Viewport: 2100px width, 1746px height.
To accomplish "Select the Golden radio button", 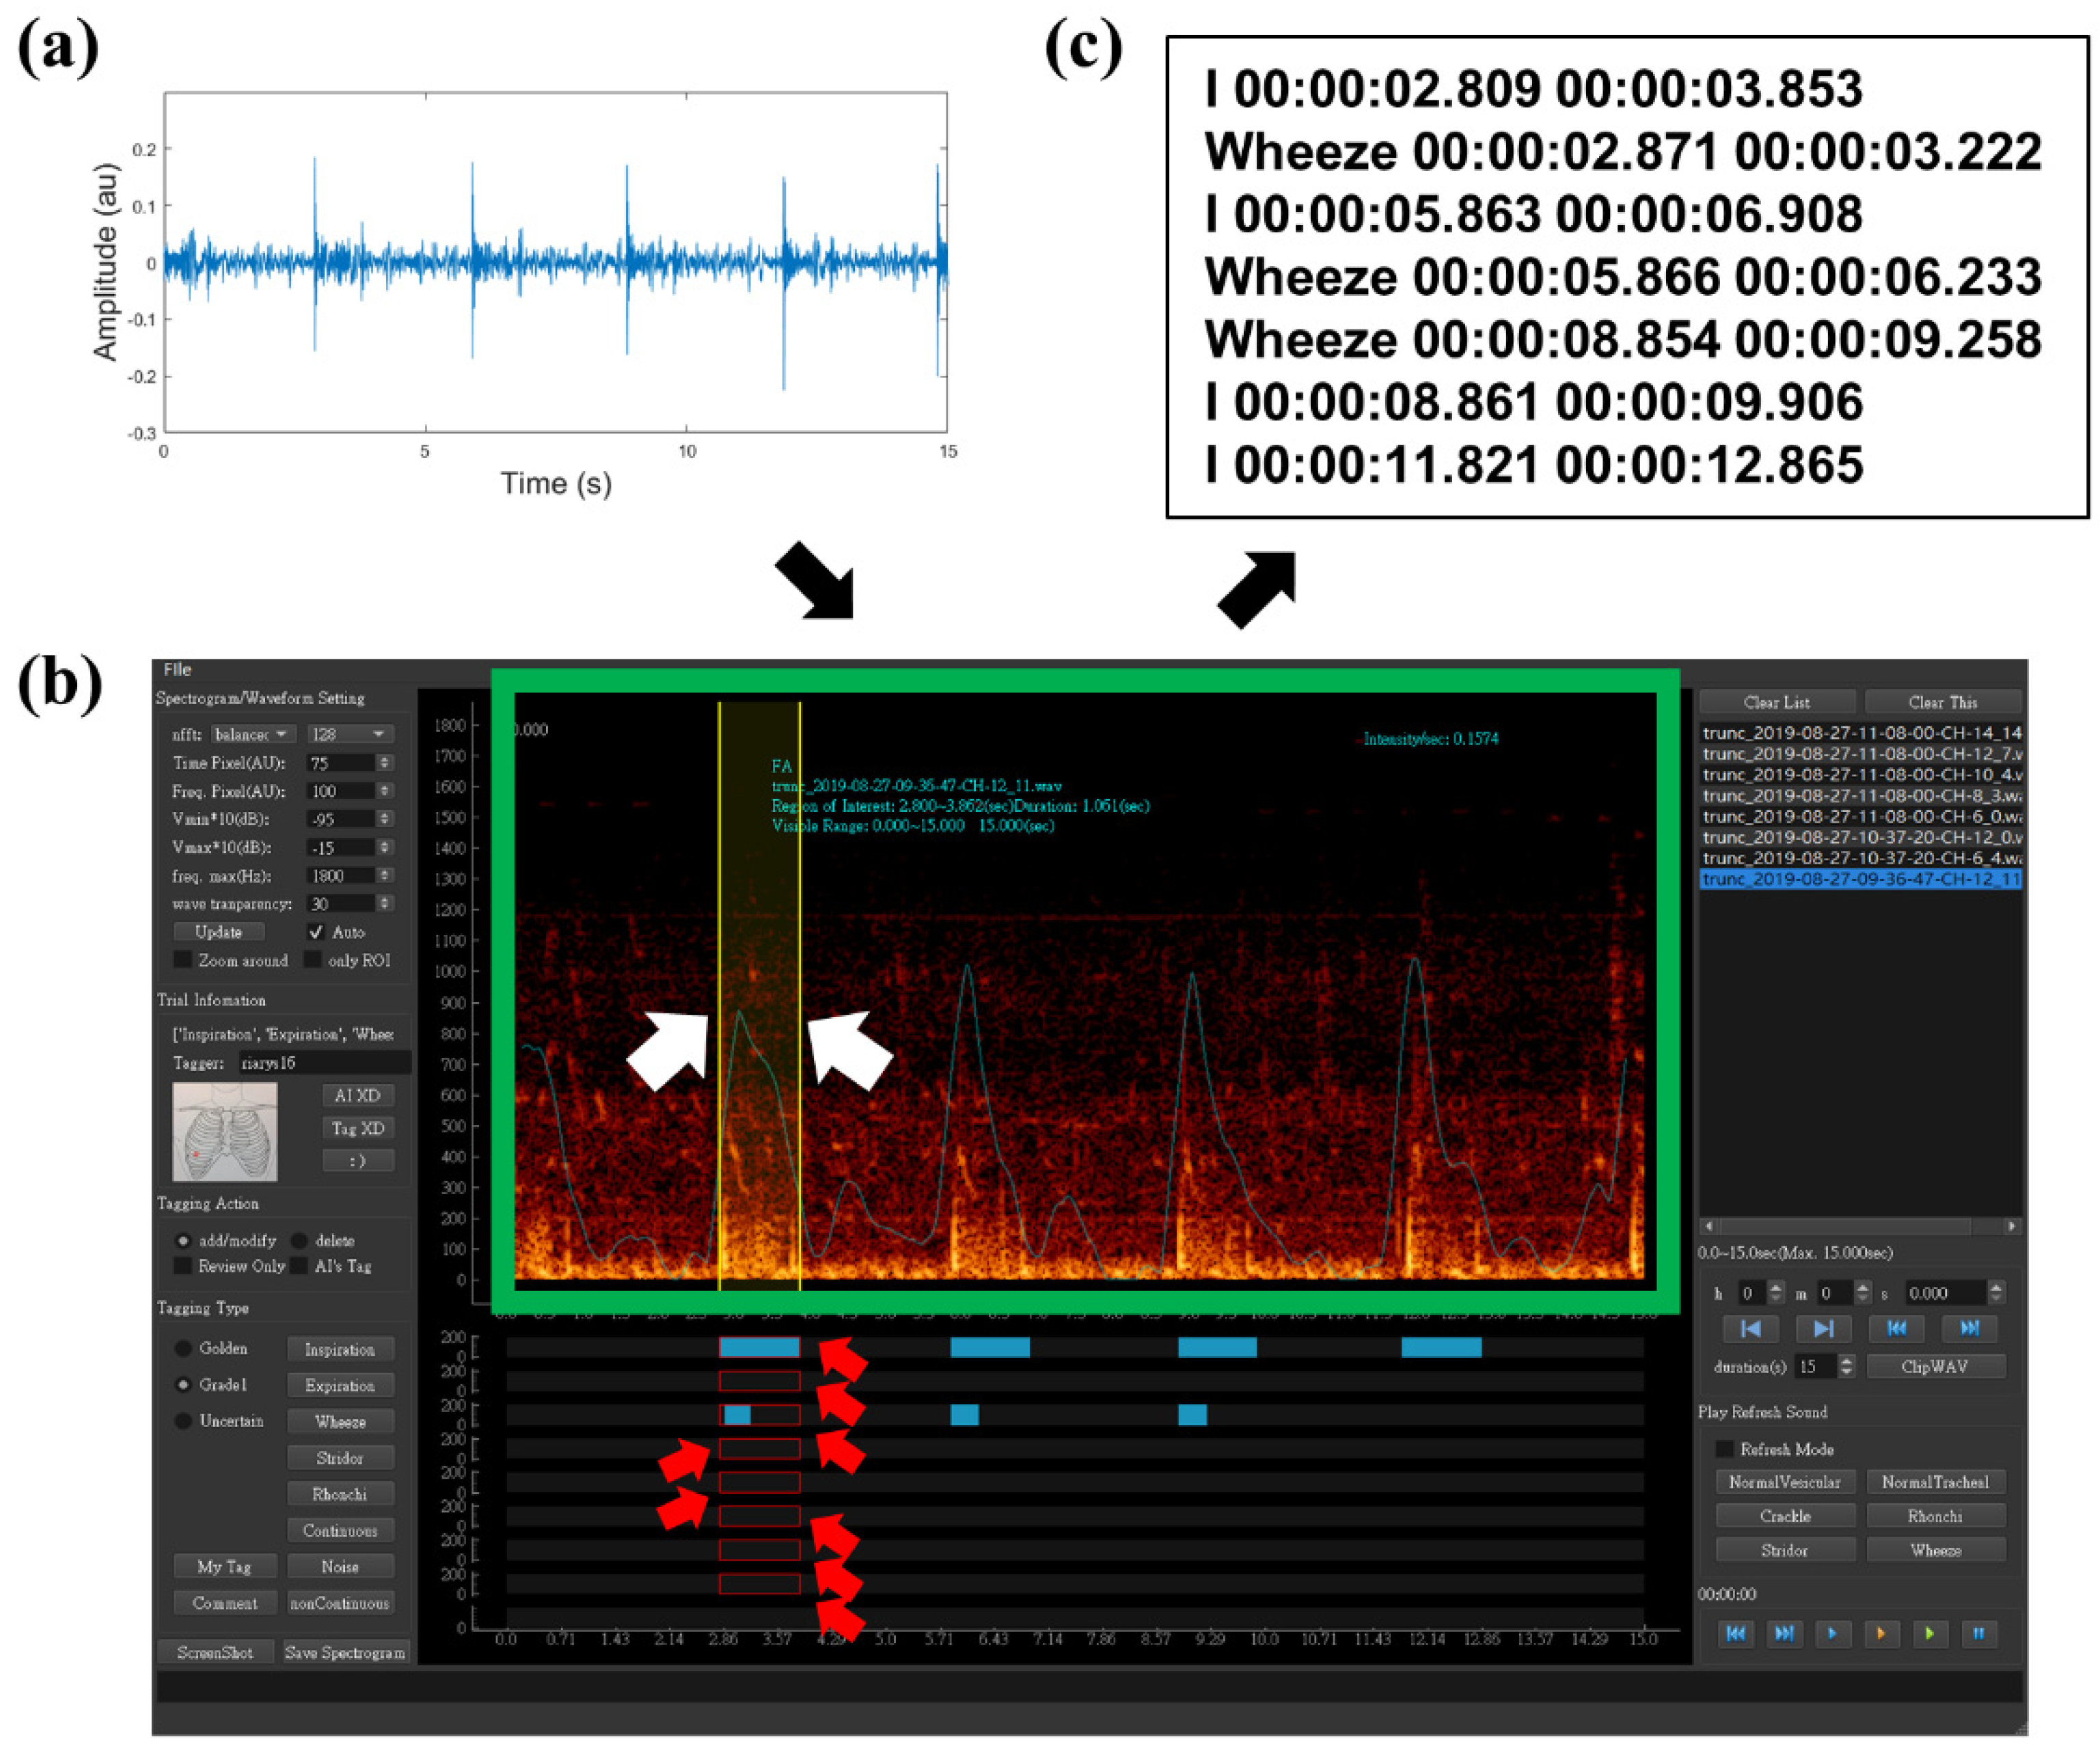I will (x=183, y=1348).
